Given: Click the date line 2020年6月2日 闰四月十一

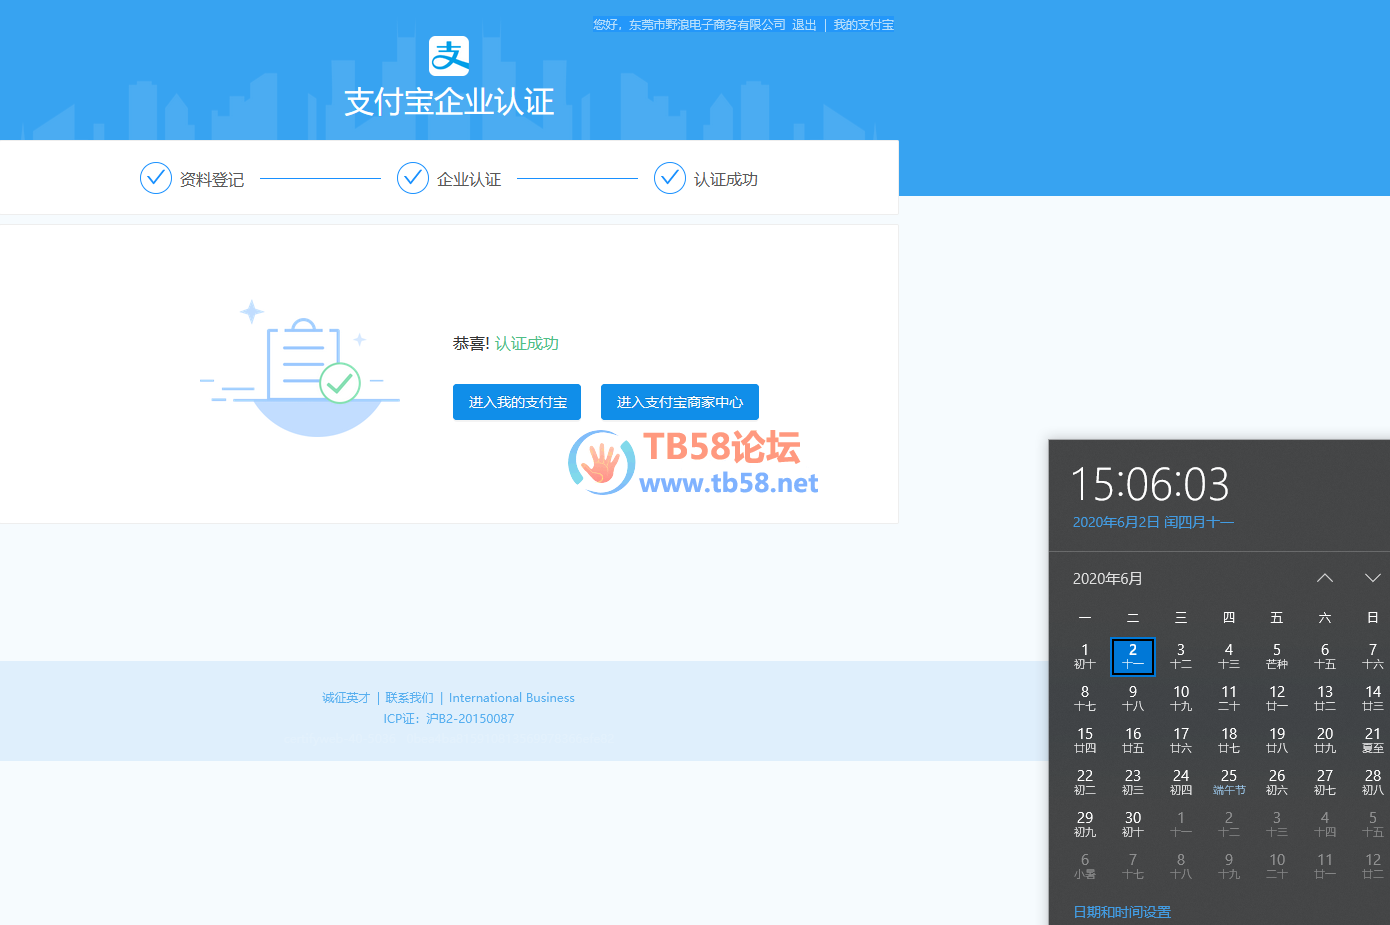Looking at the screenshot, I should [x=1153, y=522].
